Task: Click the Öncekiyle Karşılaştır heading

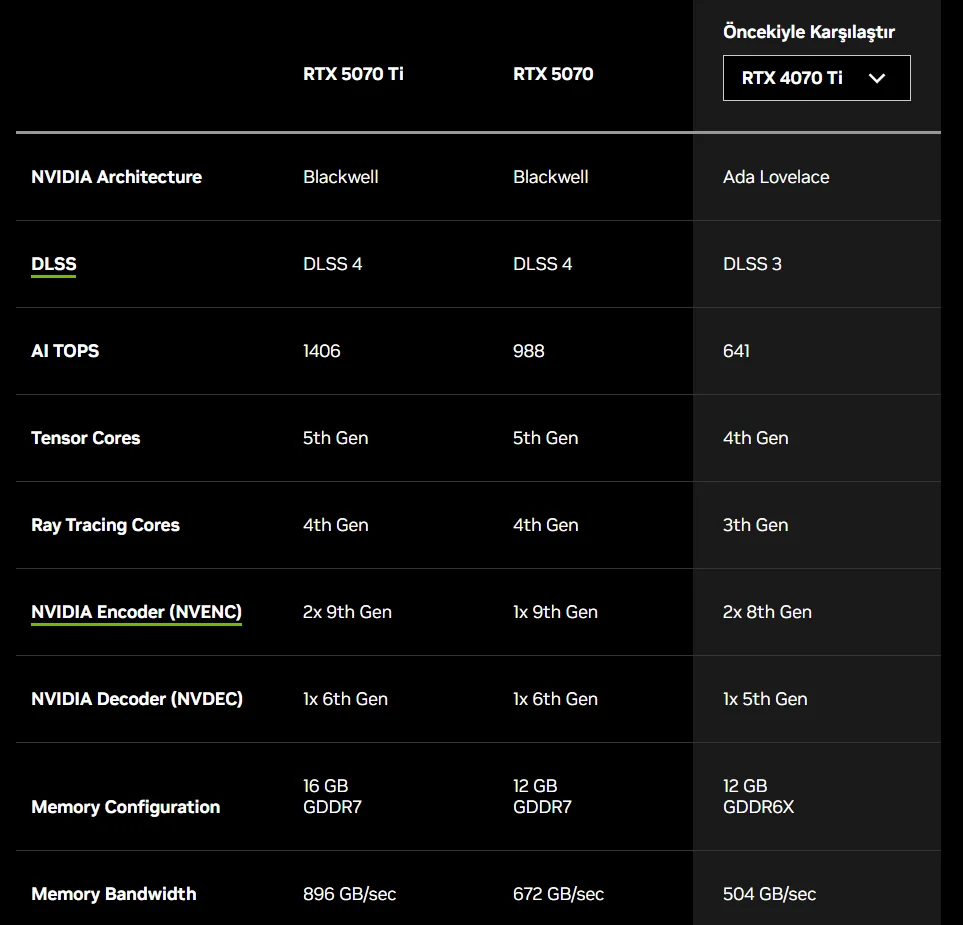Action: pyautogui.click(x=808, y=32)
